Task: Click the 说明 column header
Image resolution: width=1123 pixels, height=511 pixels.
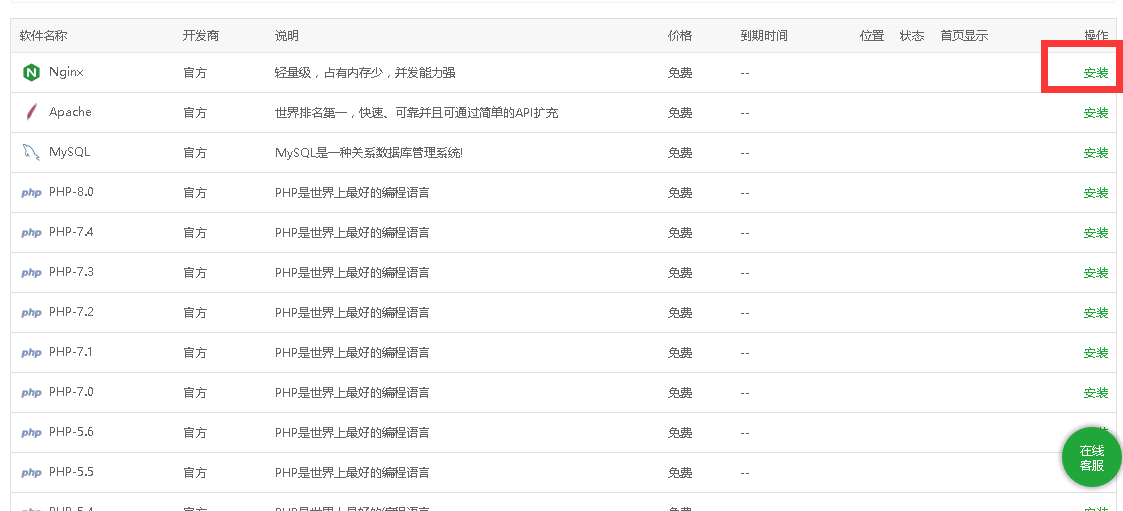Action: pyautogui.click(x=286, y=36)
